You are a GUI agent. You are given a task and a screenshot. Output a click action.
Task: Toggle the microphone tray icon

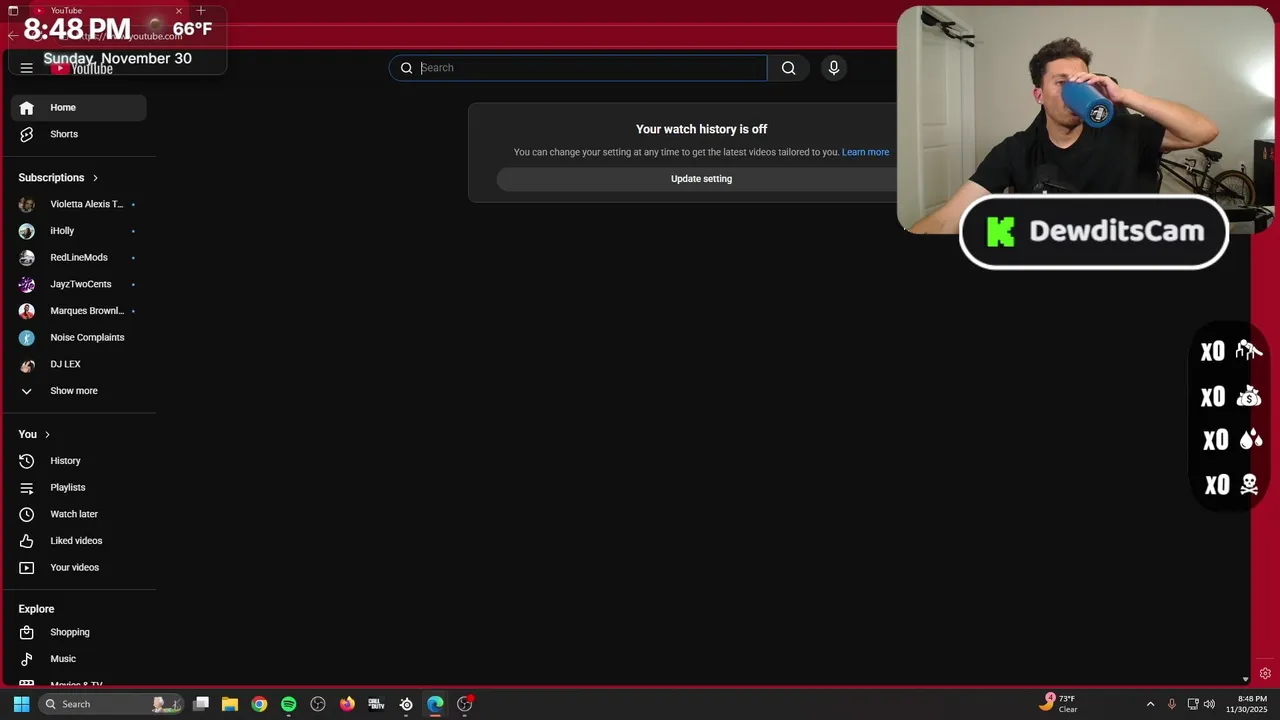click(x=1172, y=704)
